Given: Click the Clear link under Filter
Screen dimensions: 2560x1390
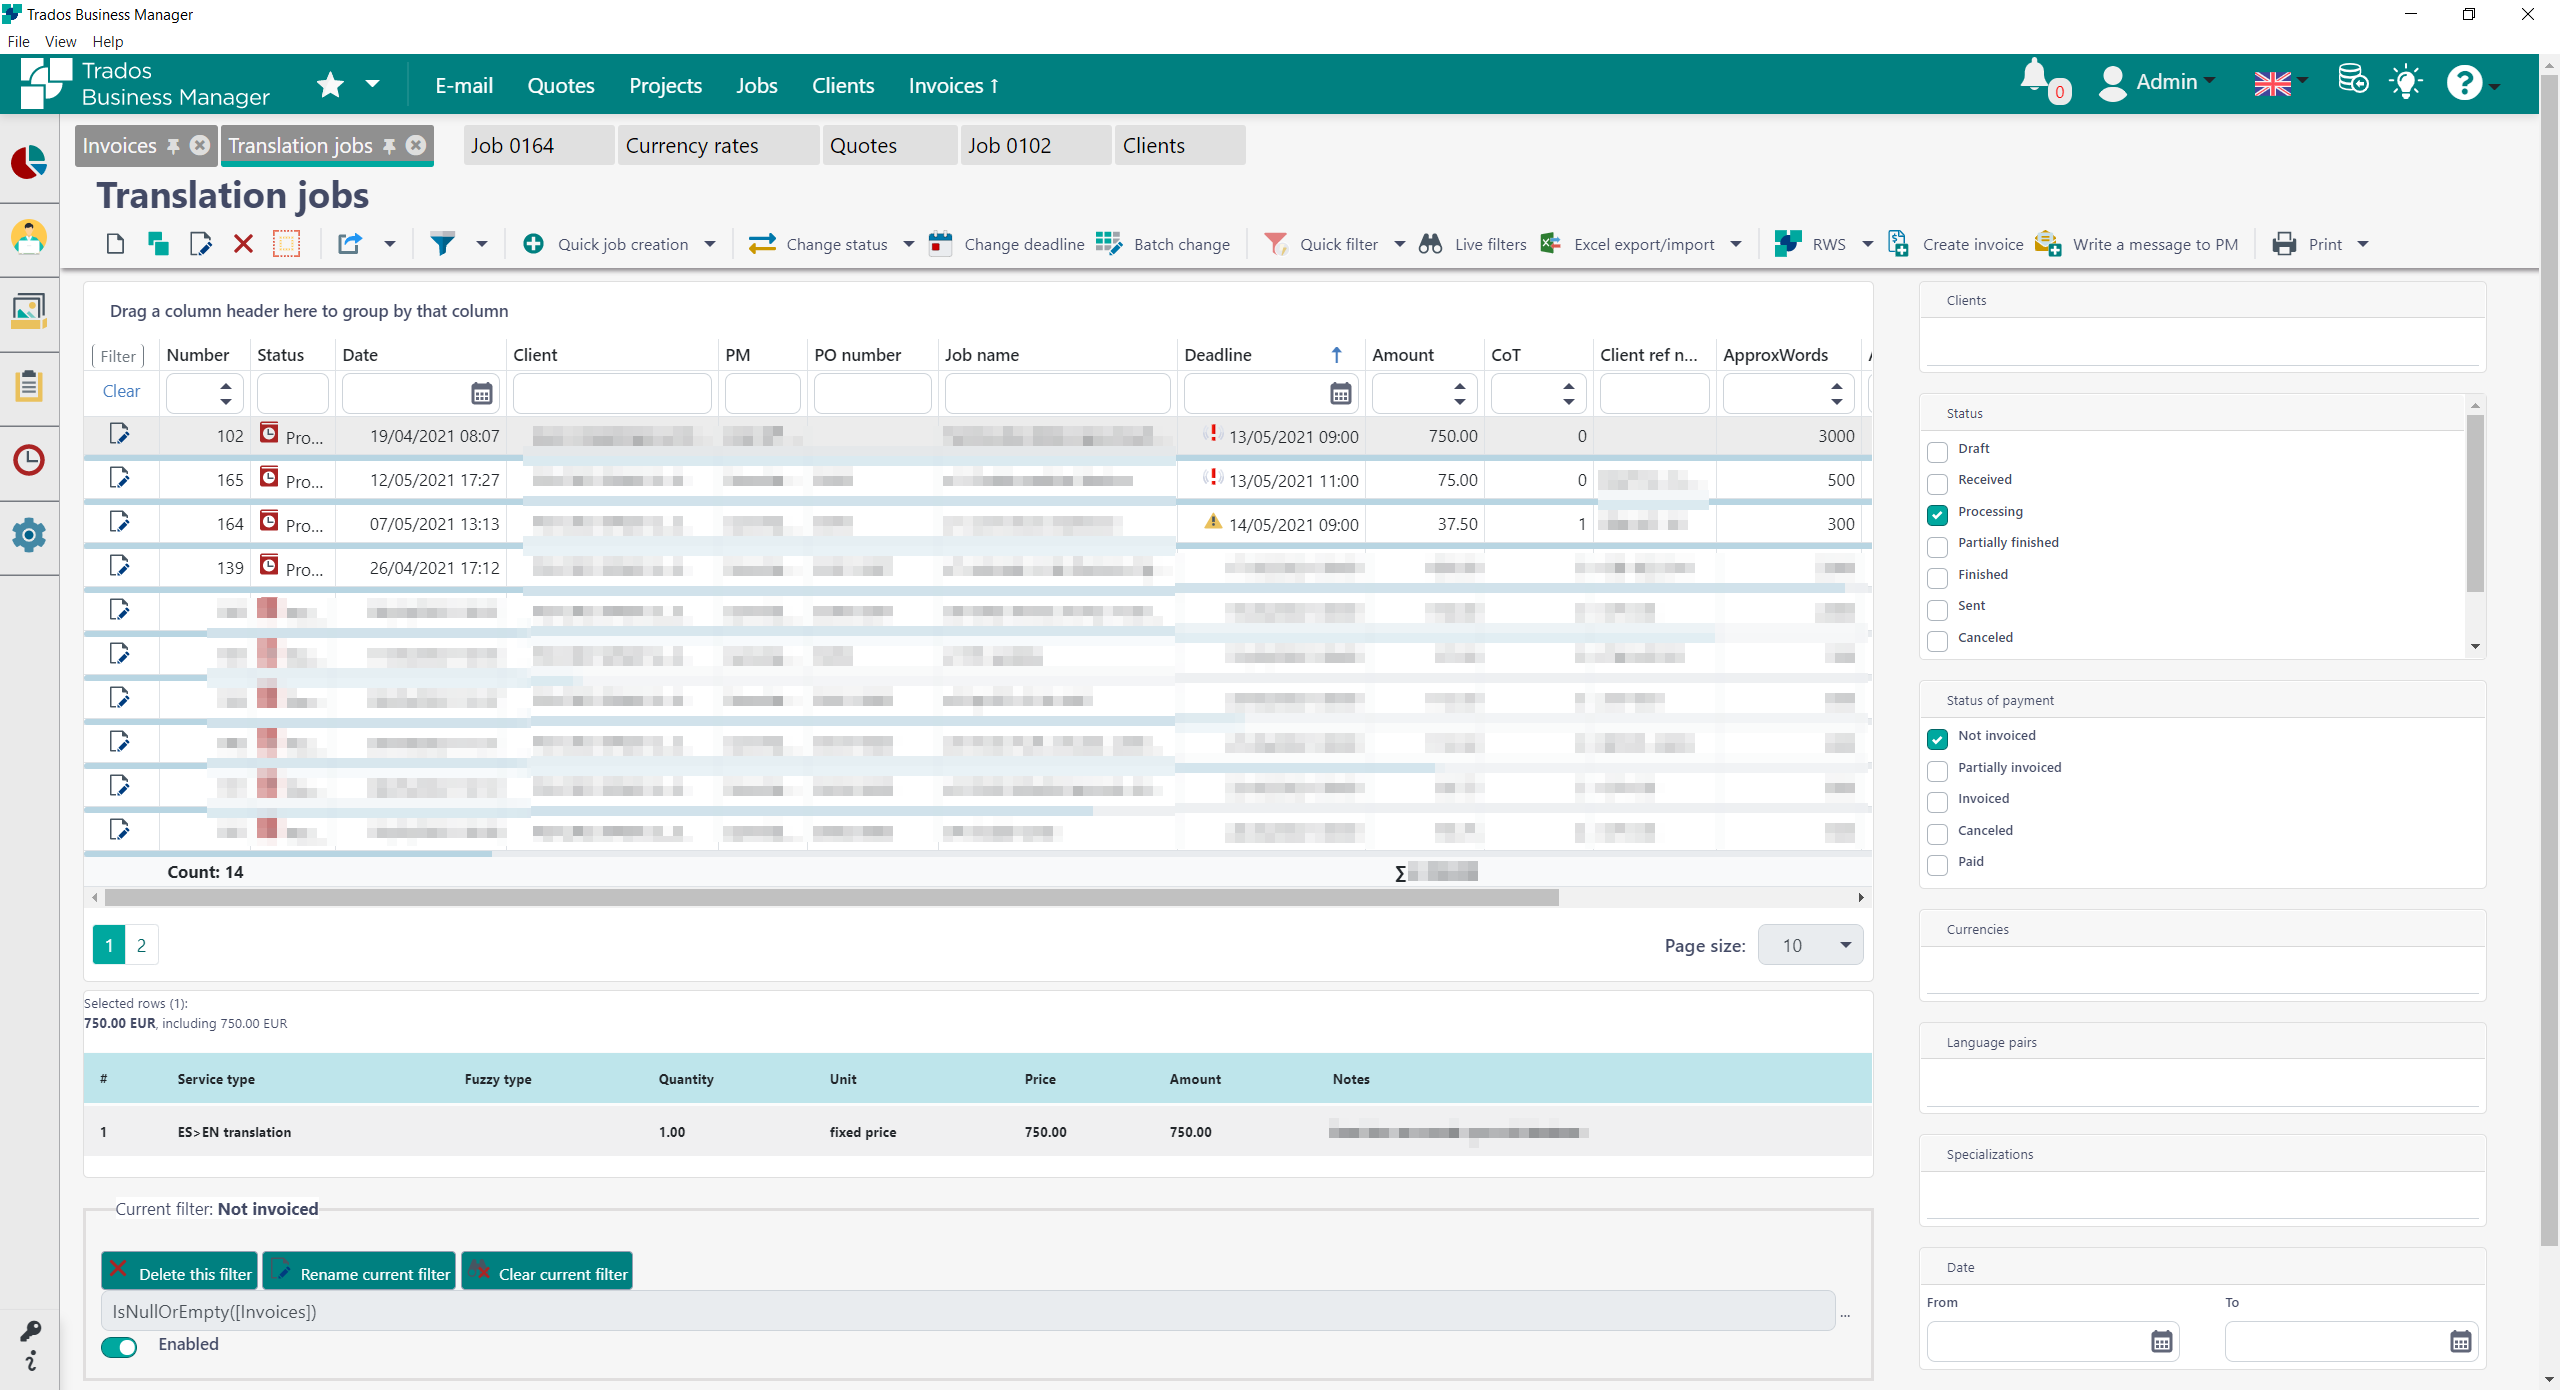Looking at the screenshot, I should pos(121,391).
